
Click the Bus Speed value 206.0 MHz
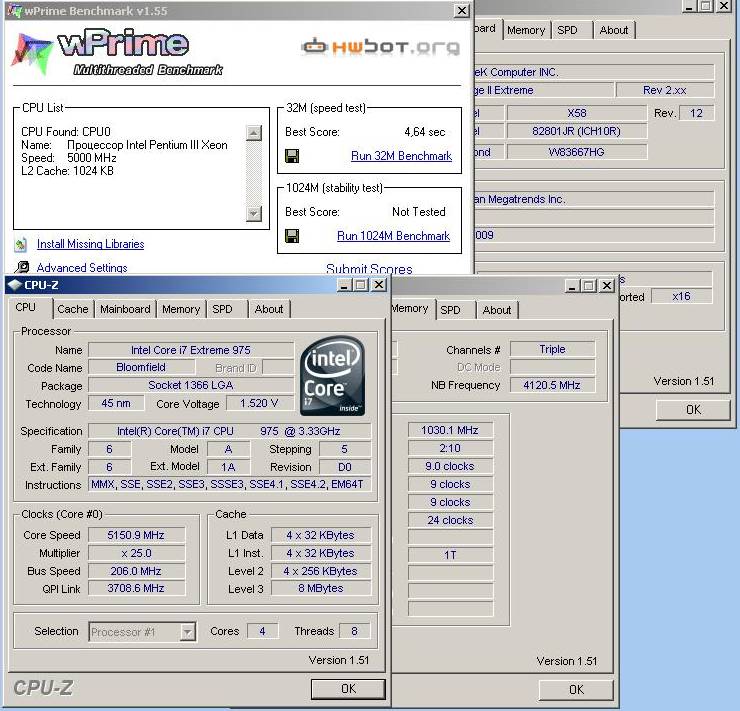click(x=136, y=571)
